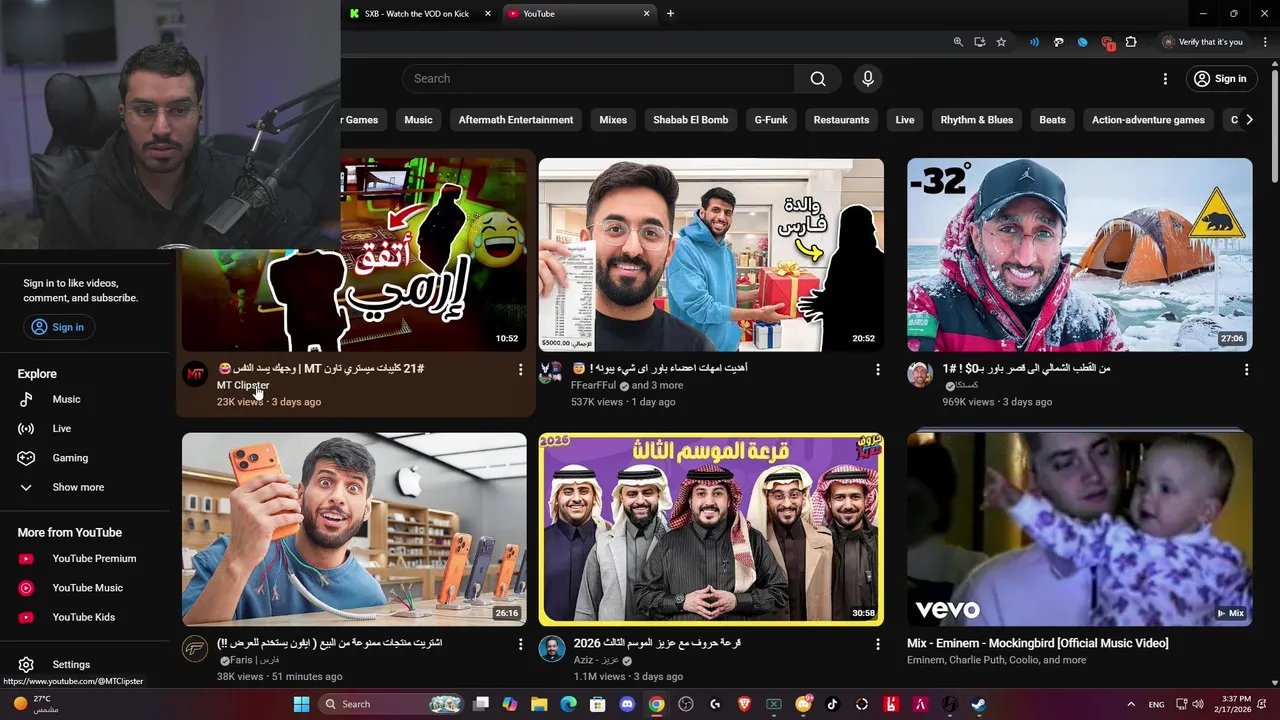Open TikTok from the taskbar
Viewport: 1280px width, 720px height.
[x=832, y=704]
